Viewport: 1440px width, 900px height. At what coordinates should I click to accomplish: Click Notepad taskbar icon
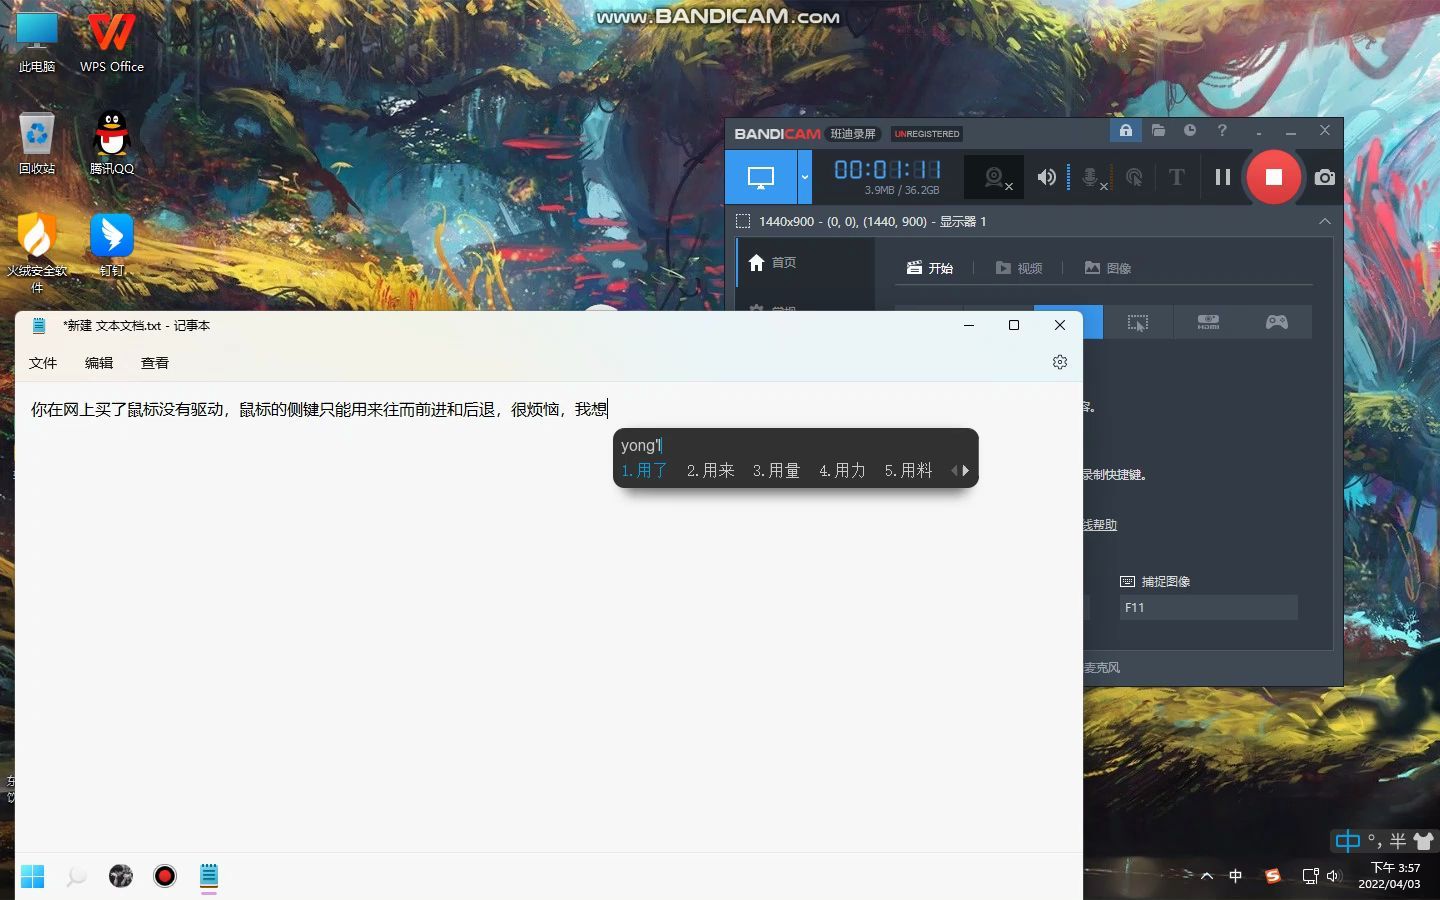(209, 876)
